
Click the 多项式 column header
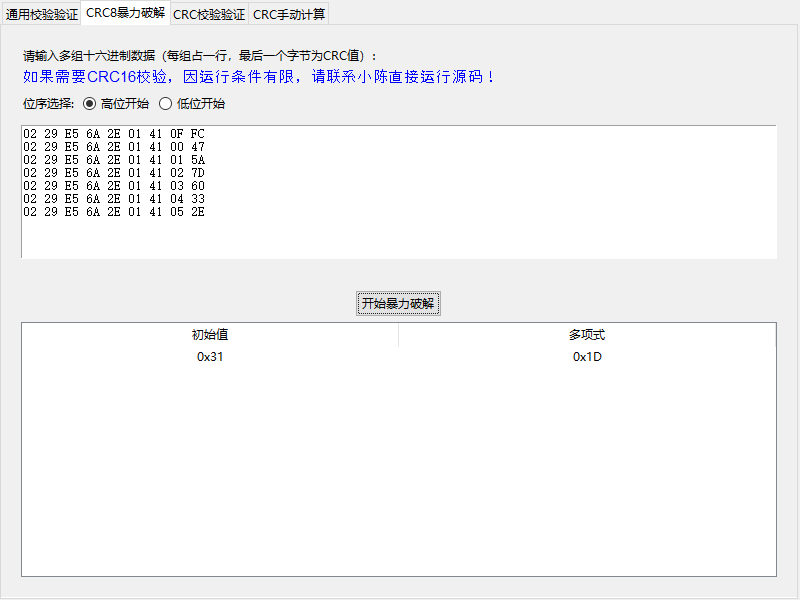point(587,335)
